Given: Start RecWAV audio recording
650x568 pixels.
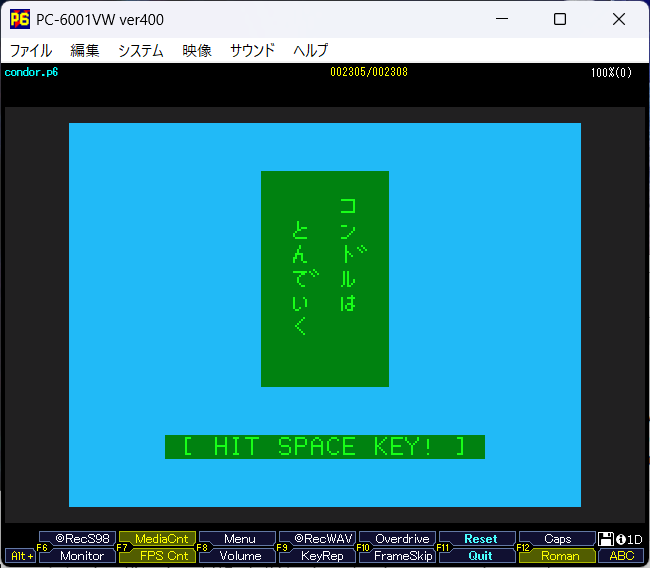Looking at the screenshot, I should 316,539.
